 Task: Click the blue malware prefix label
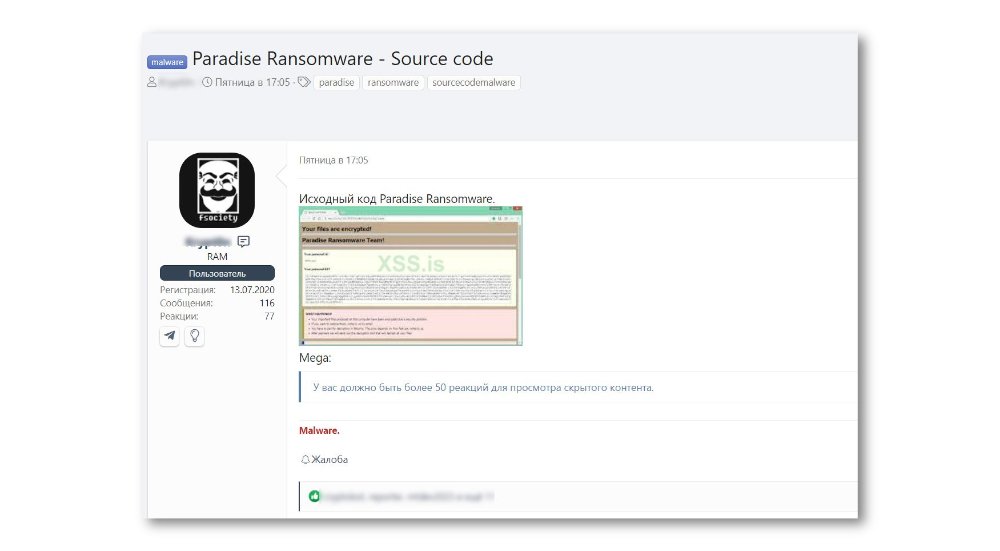(x=167, y=62)
